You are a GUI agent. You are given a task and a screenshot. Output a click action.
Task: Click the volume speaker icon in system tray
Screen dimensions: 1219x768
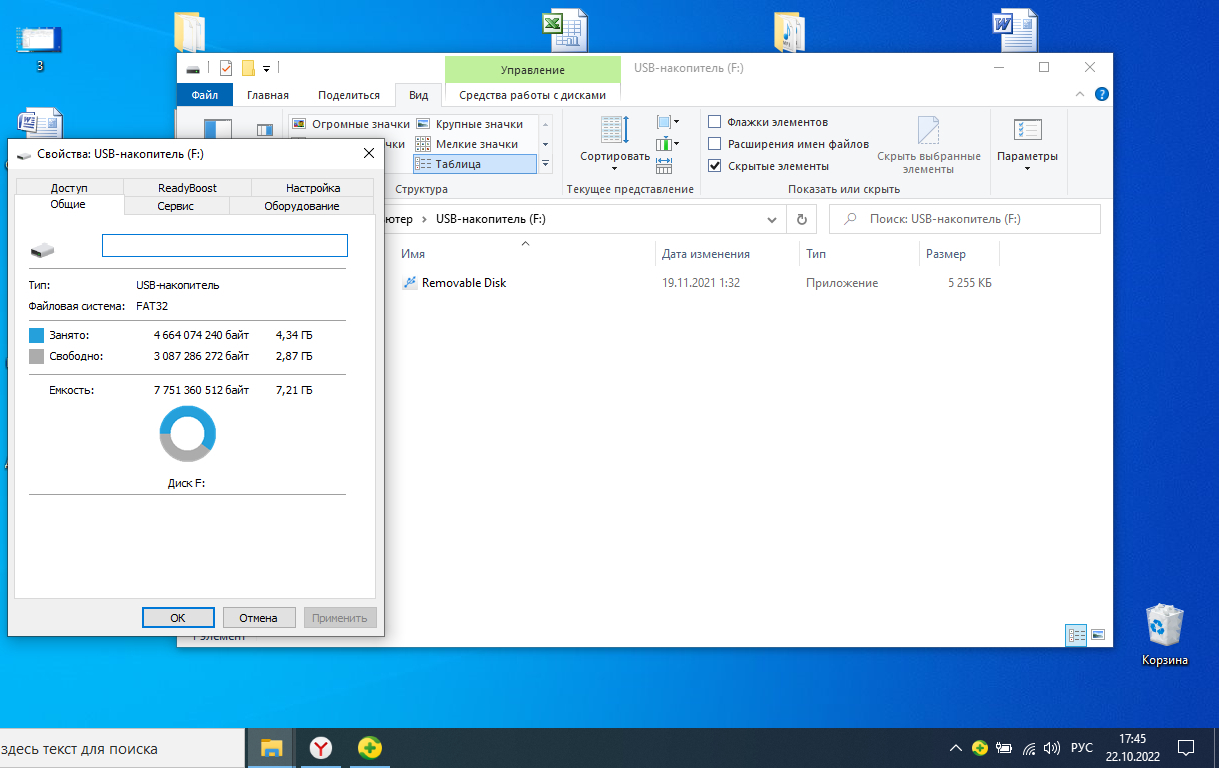pos(1051,748)
